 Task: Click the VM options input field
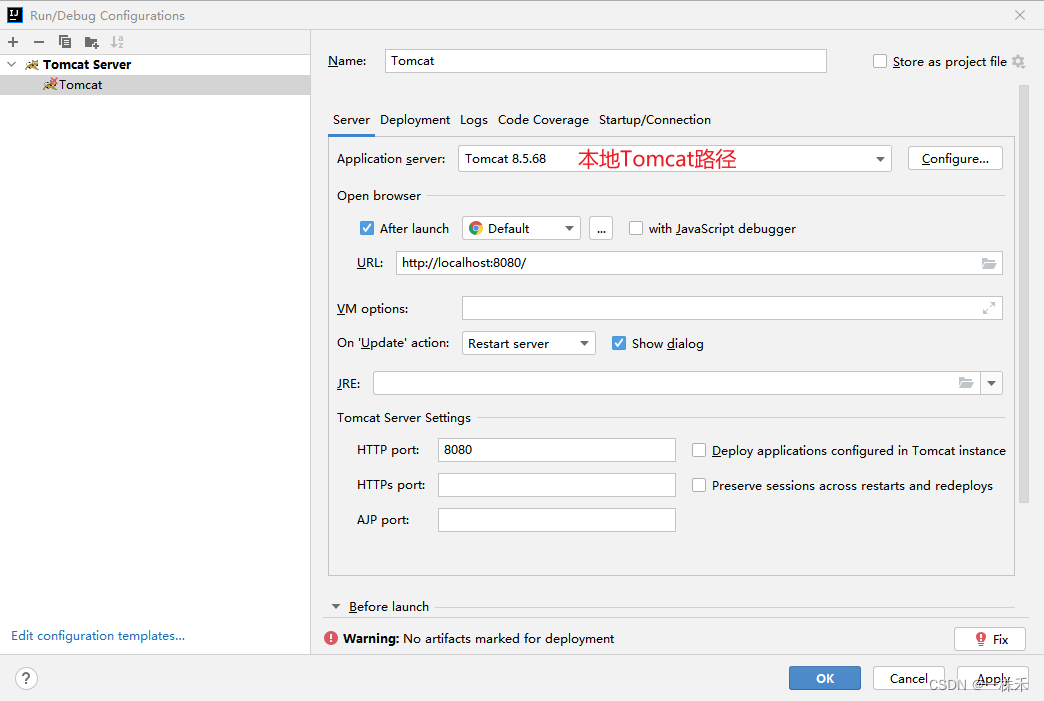click(x=732, y=308)
